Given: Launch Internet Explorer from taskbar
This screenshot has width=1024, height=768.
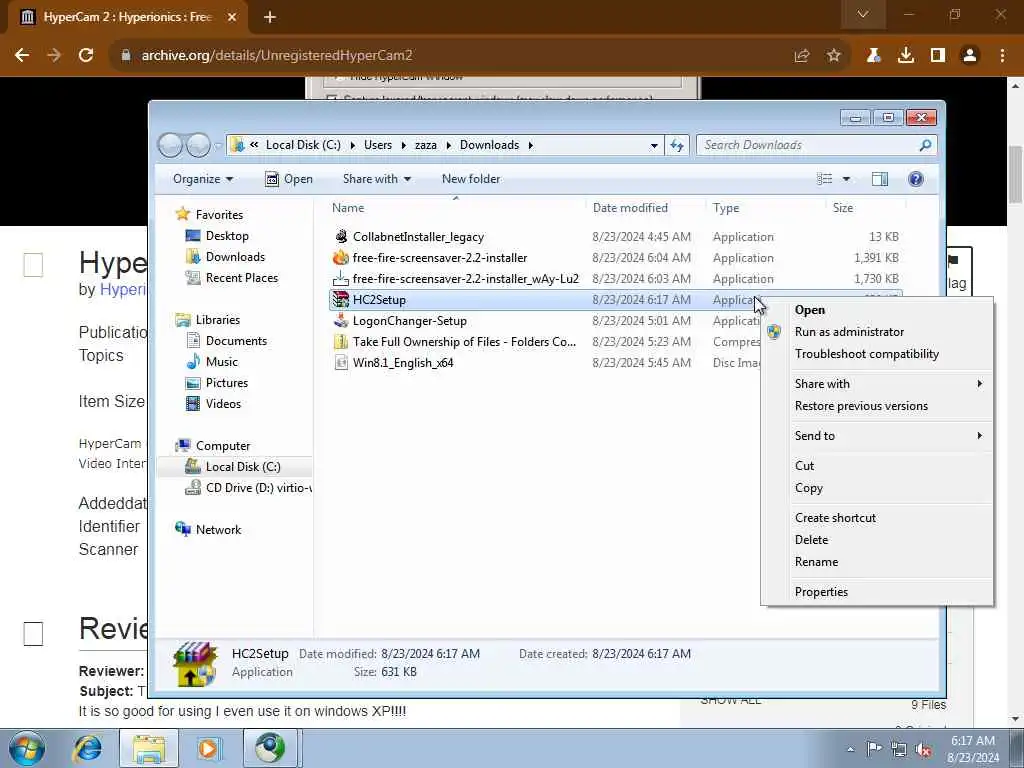Looking at the screenshot, I should (88, 748).
